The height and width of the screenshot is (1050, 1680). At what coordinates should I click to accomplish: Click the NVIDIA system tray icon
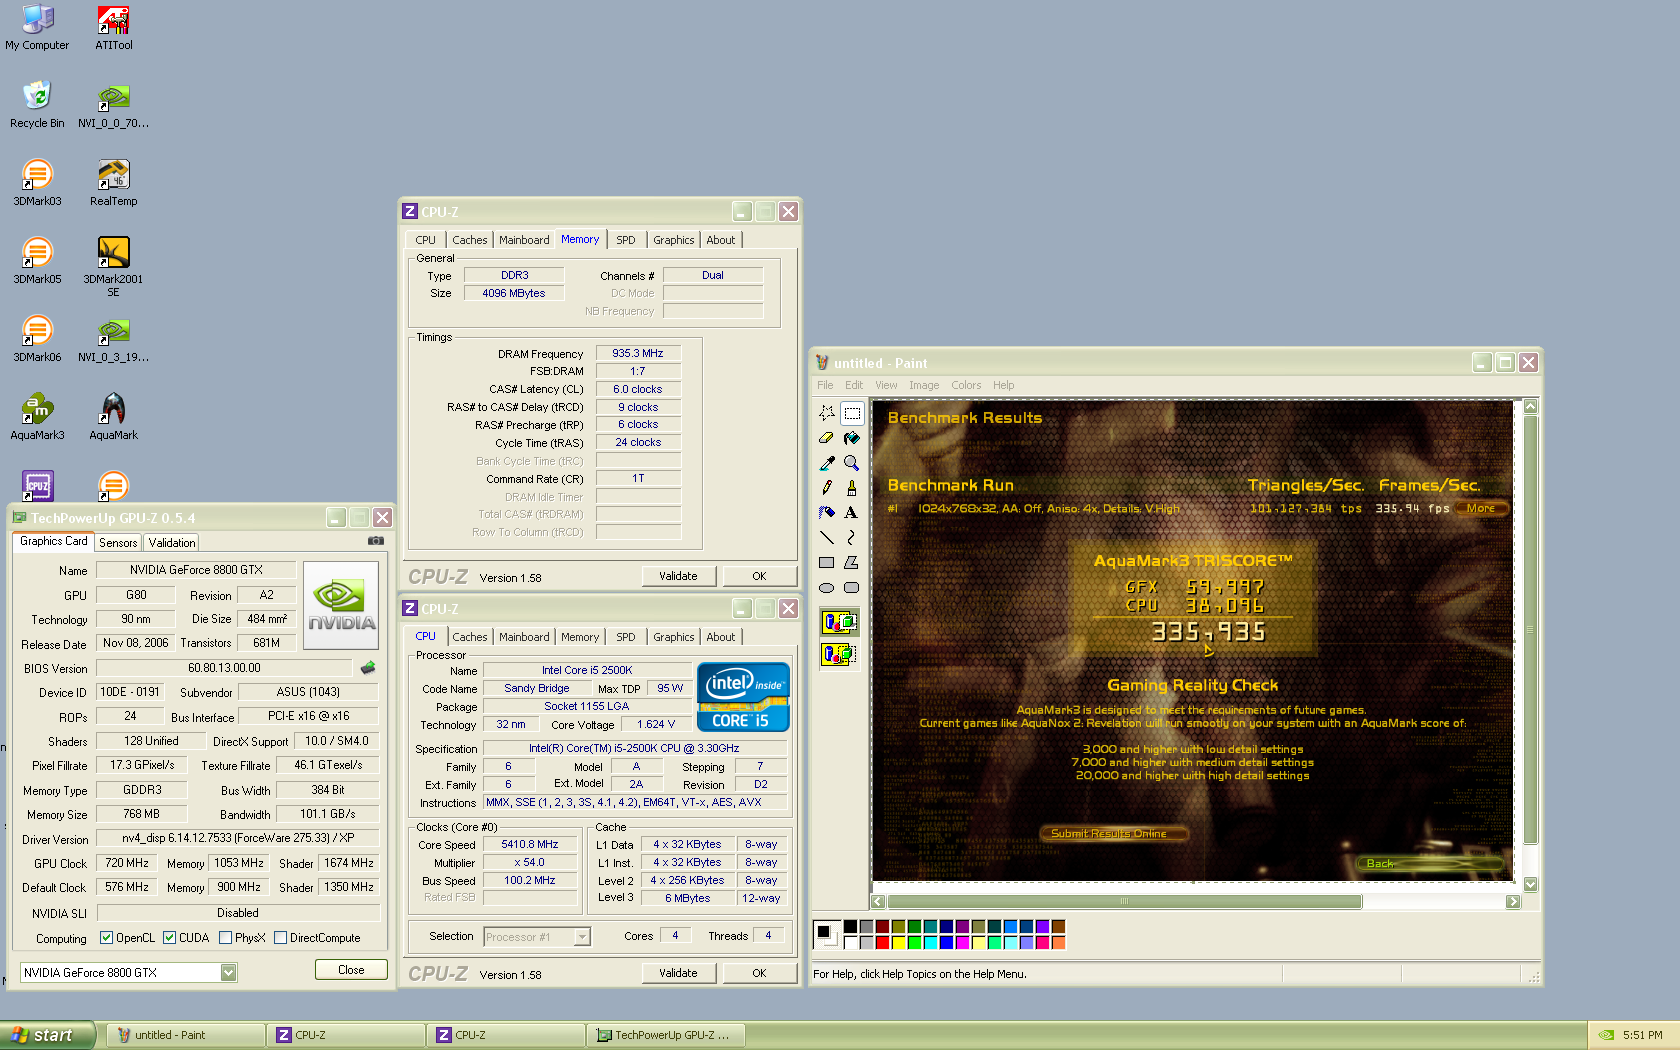click(1606, 1035)
